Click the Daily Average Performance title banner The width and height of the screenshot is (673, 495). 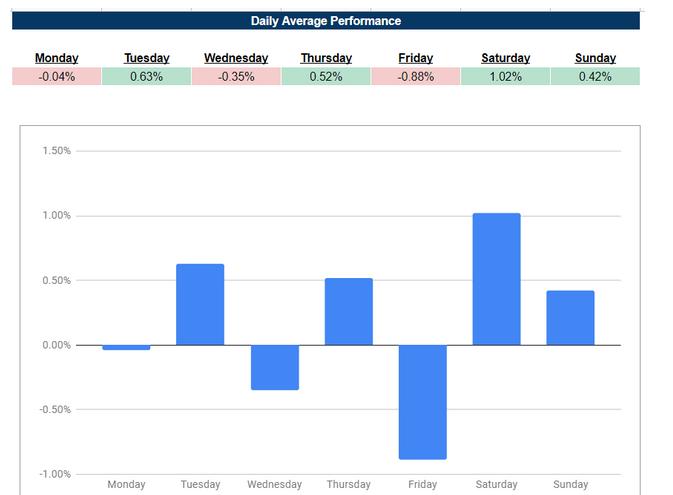[325, 21]
